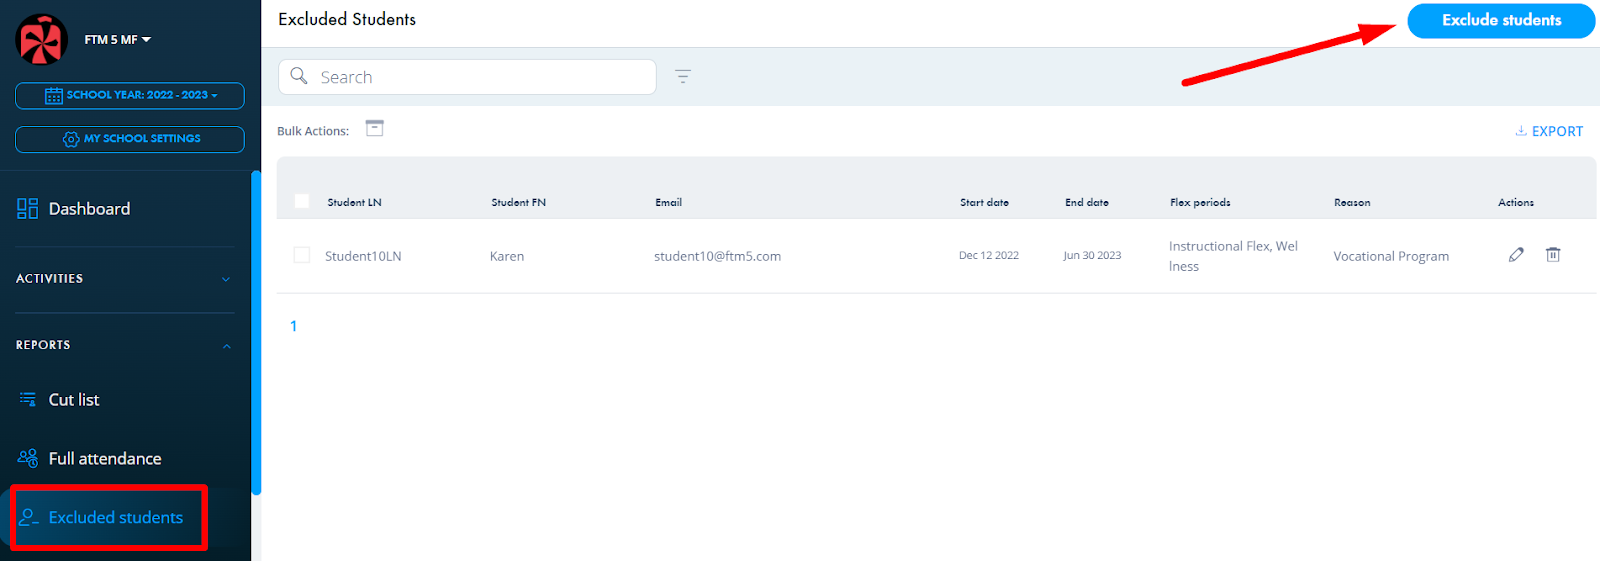Delete the Student10LN exclusion with trash icon
1600x561 pixels.
click(1553, 255)
